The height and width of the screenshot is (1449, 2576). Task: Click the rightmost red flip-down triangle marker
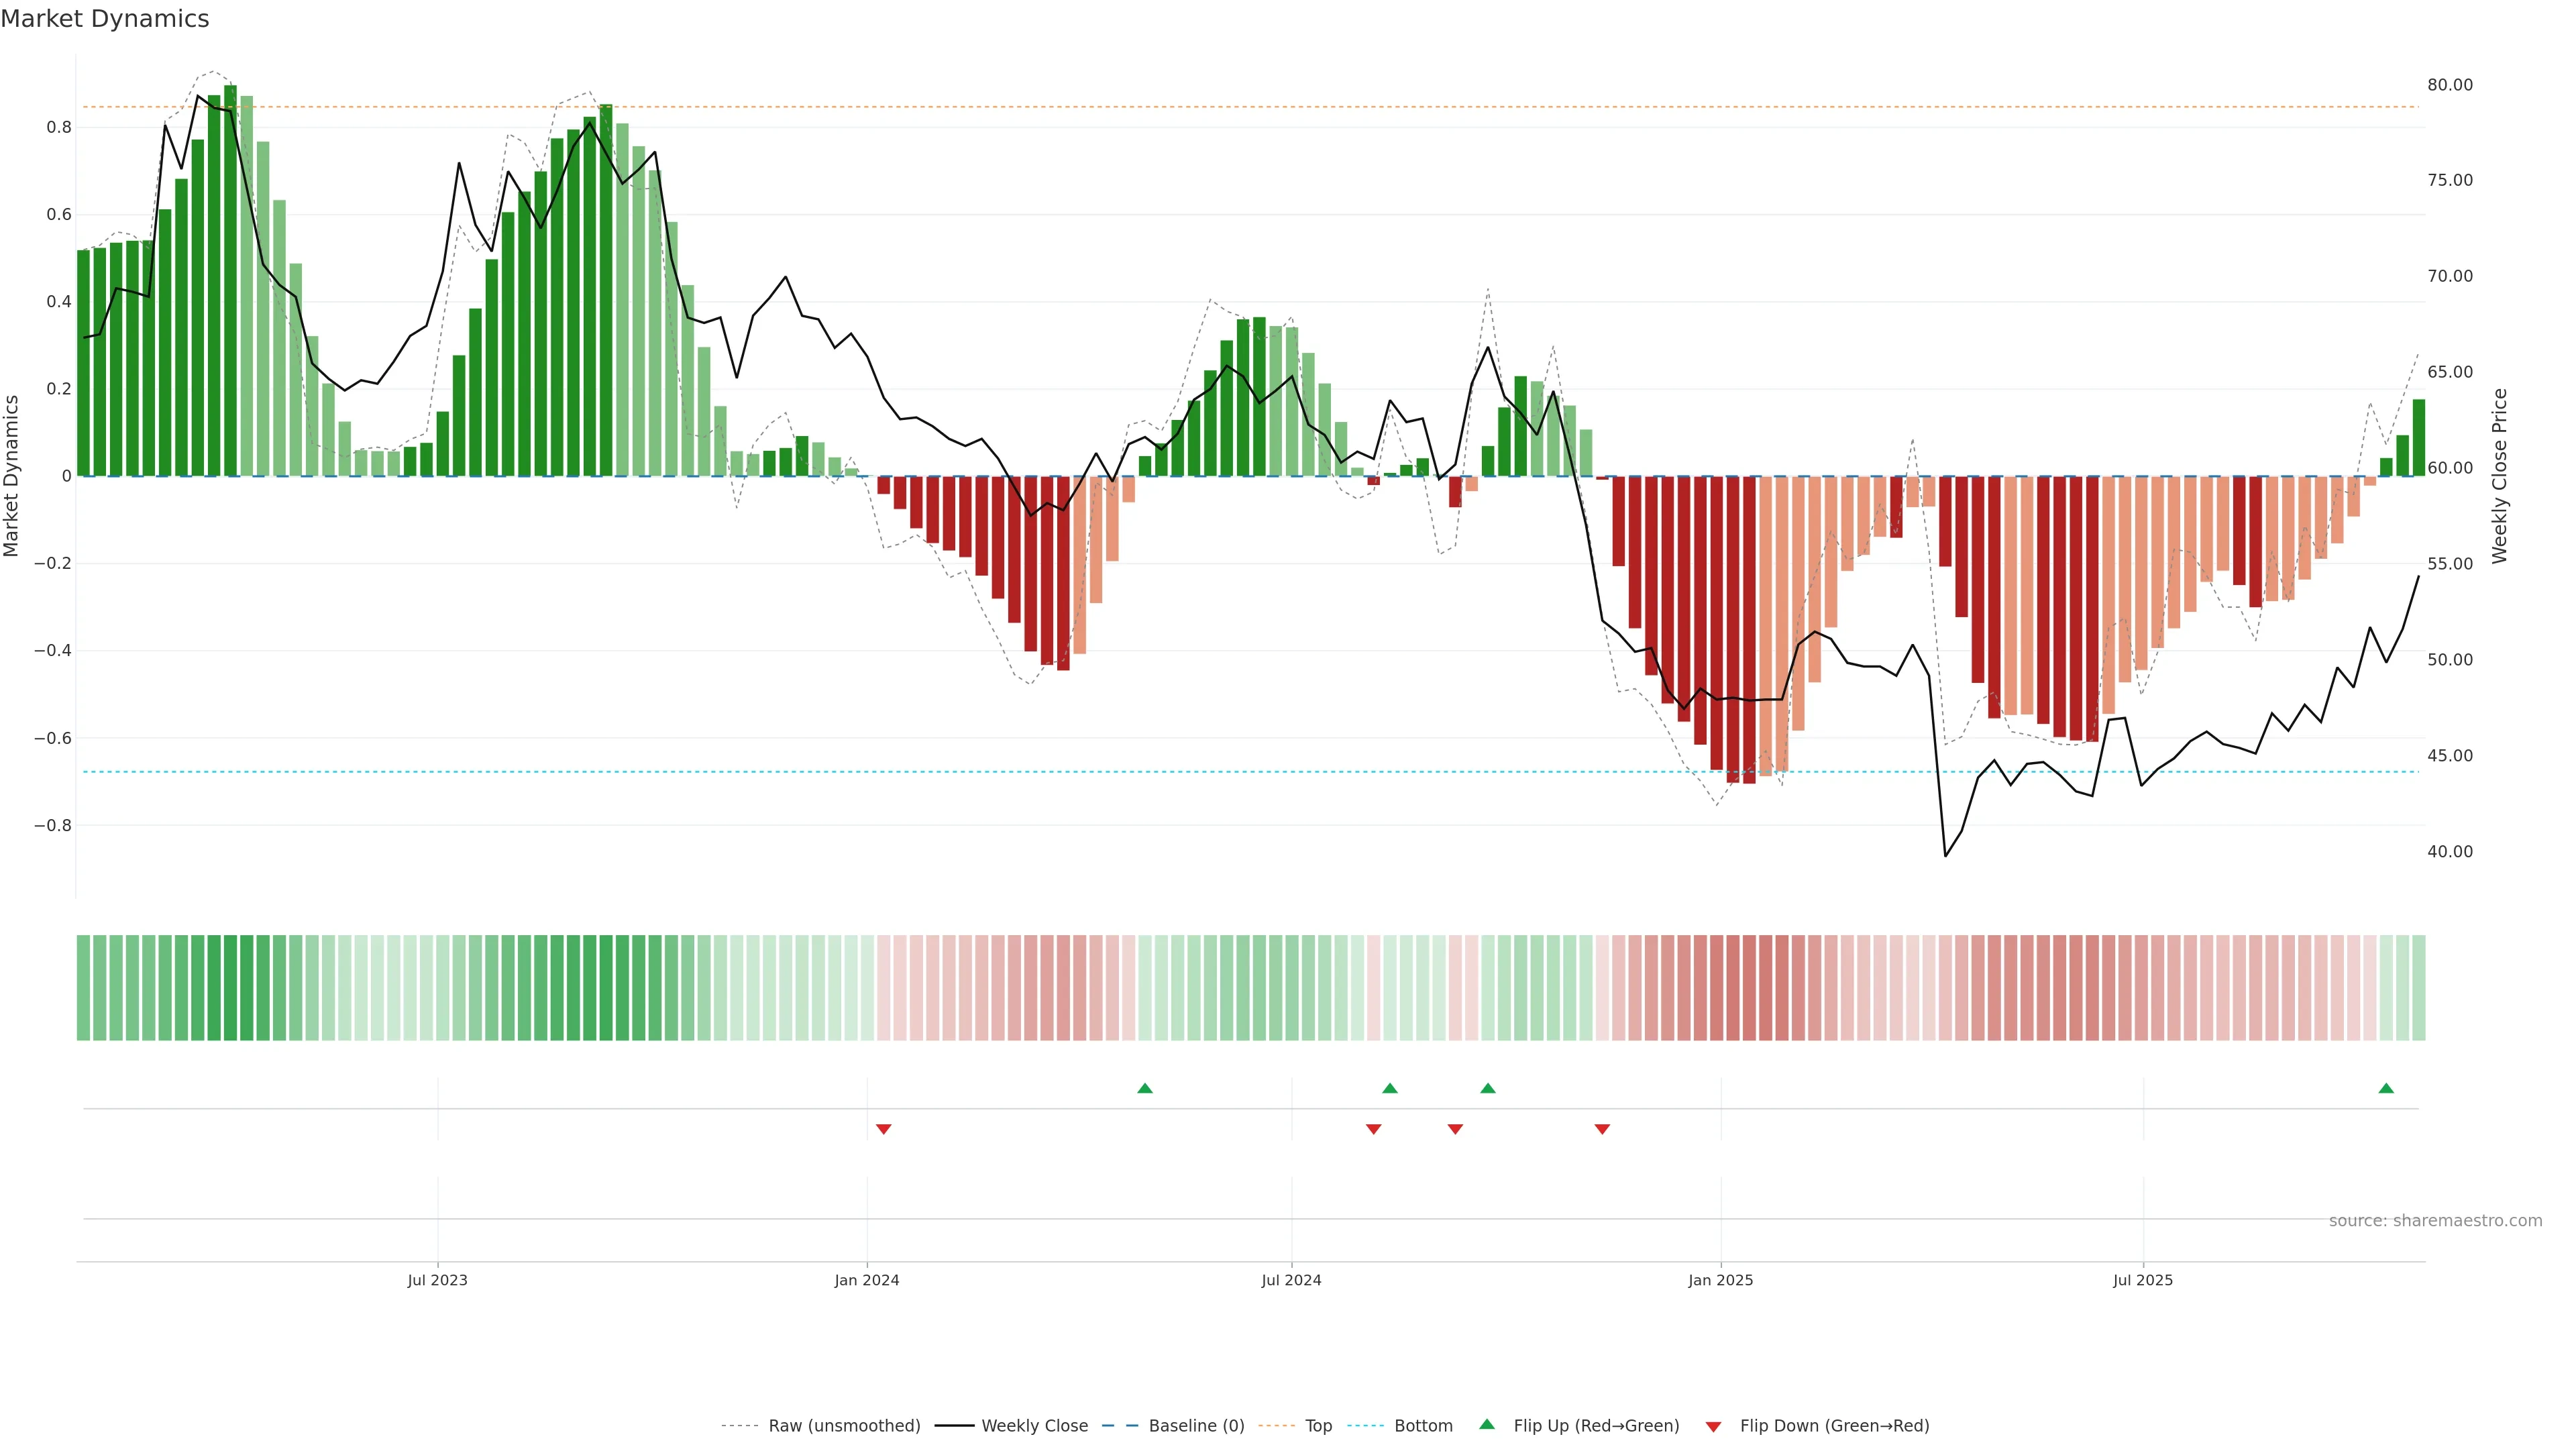point(1602,1129)
